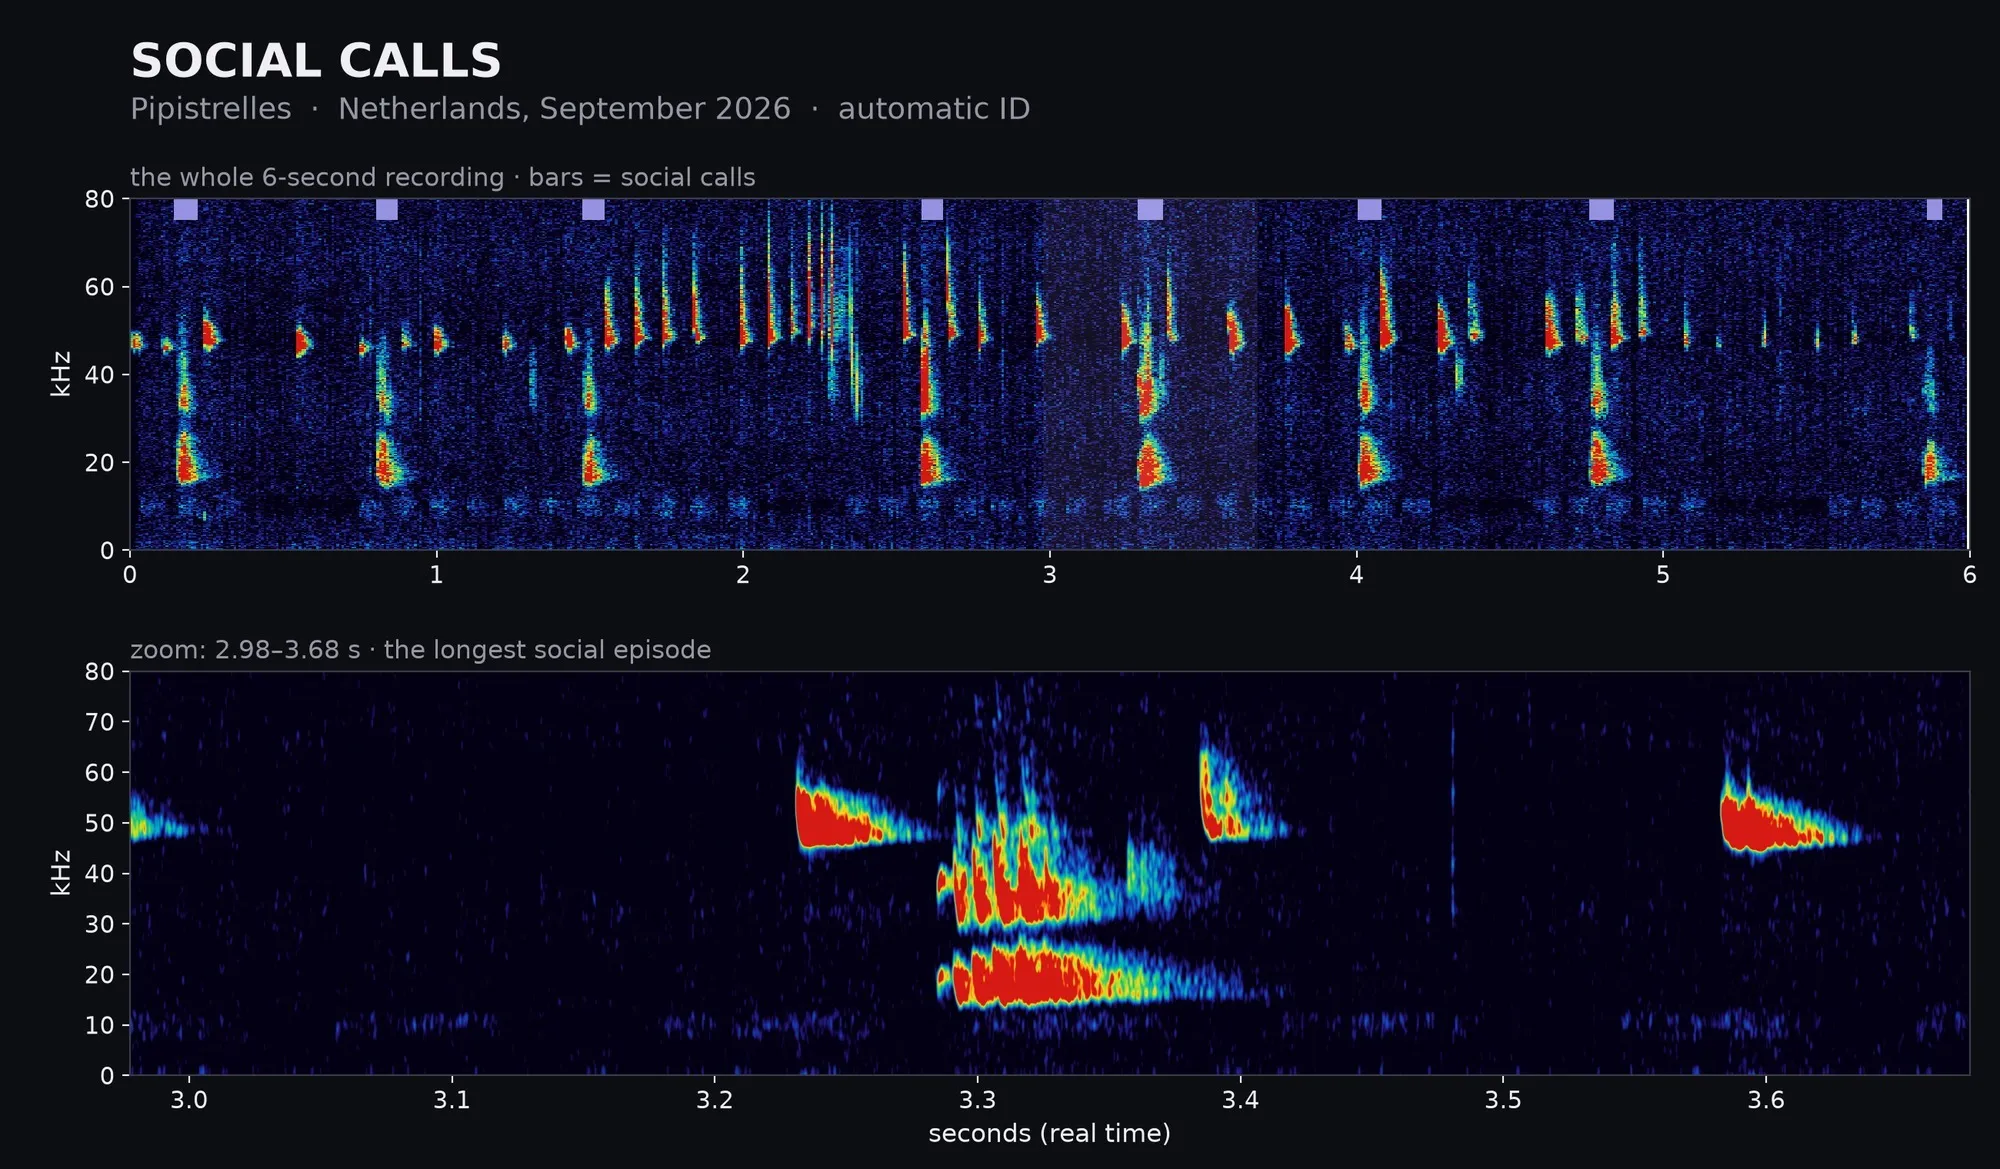
Task: Click the "2" tick on the overview time axis
Action: 743,575
